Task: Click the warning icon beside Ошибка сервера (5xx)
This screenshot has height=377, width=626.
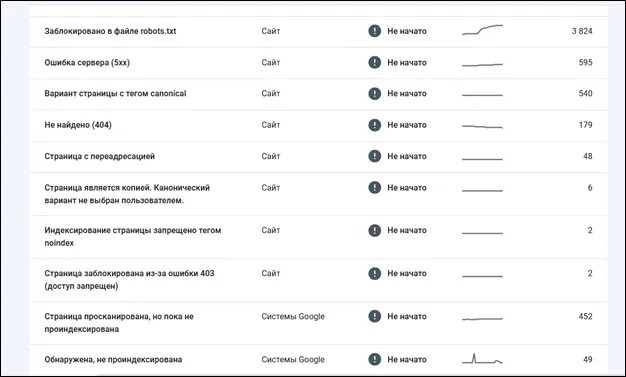Action: [x=374, y=62]
